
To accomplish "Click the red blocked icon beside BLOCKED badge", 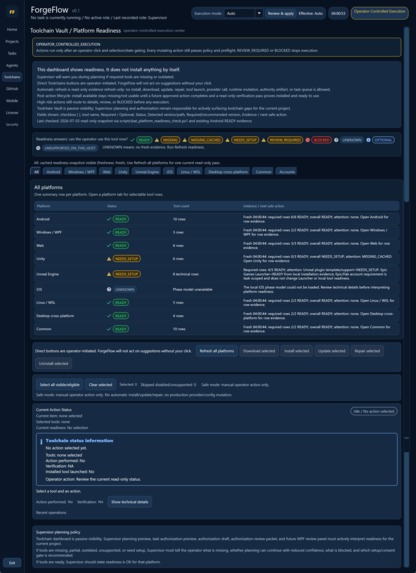I will click(x=307, y=140).
